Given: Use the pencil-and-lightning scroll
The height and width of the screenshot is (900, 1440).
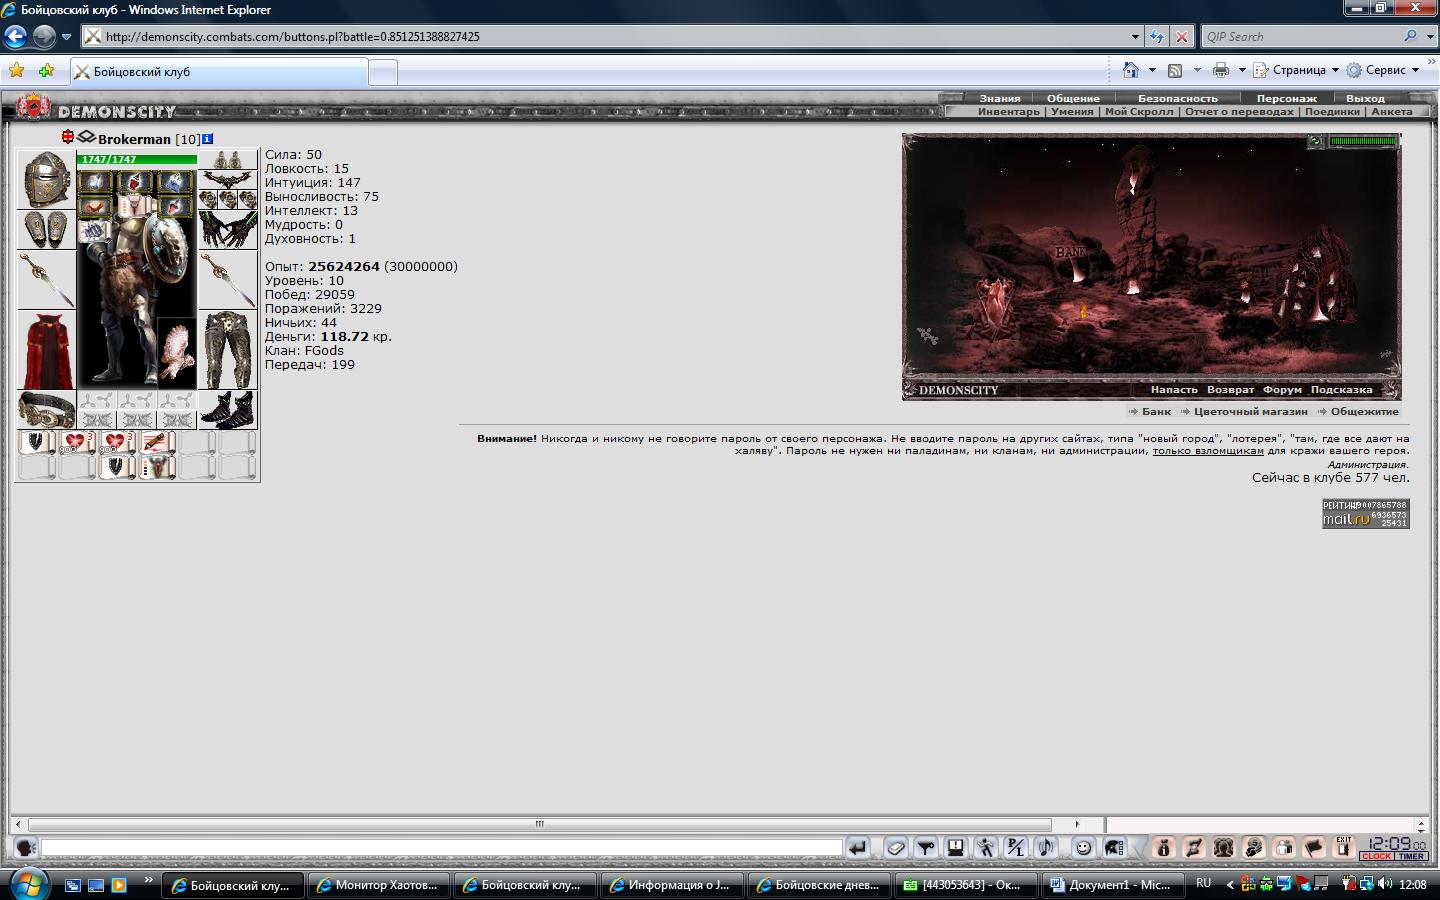Looking at the screenshot, I should click(156, 442).
